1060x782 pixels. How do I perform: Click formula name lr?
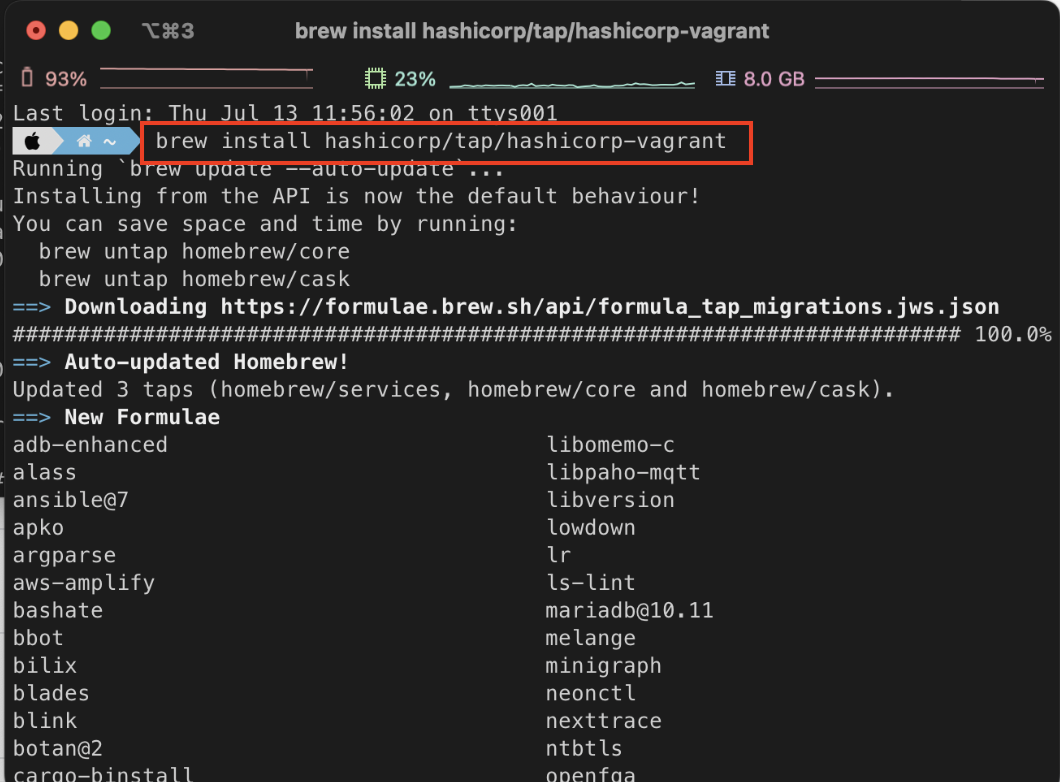click(558, 556)
